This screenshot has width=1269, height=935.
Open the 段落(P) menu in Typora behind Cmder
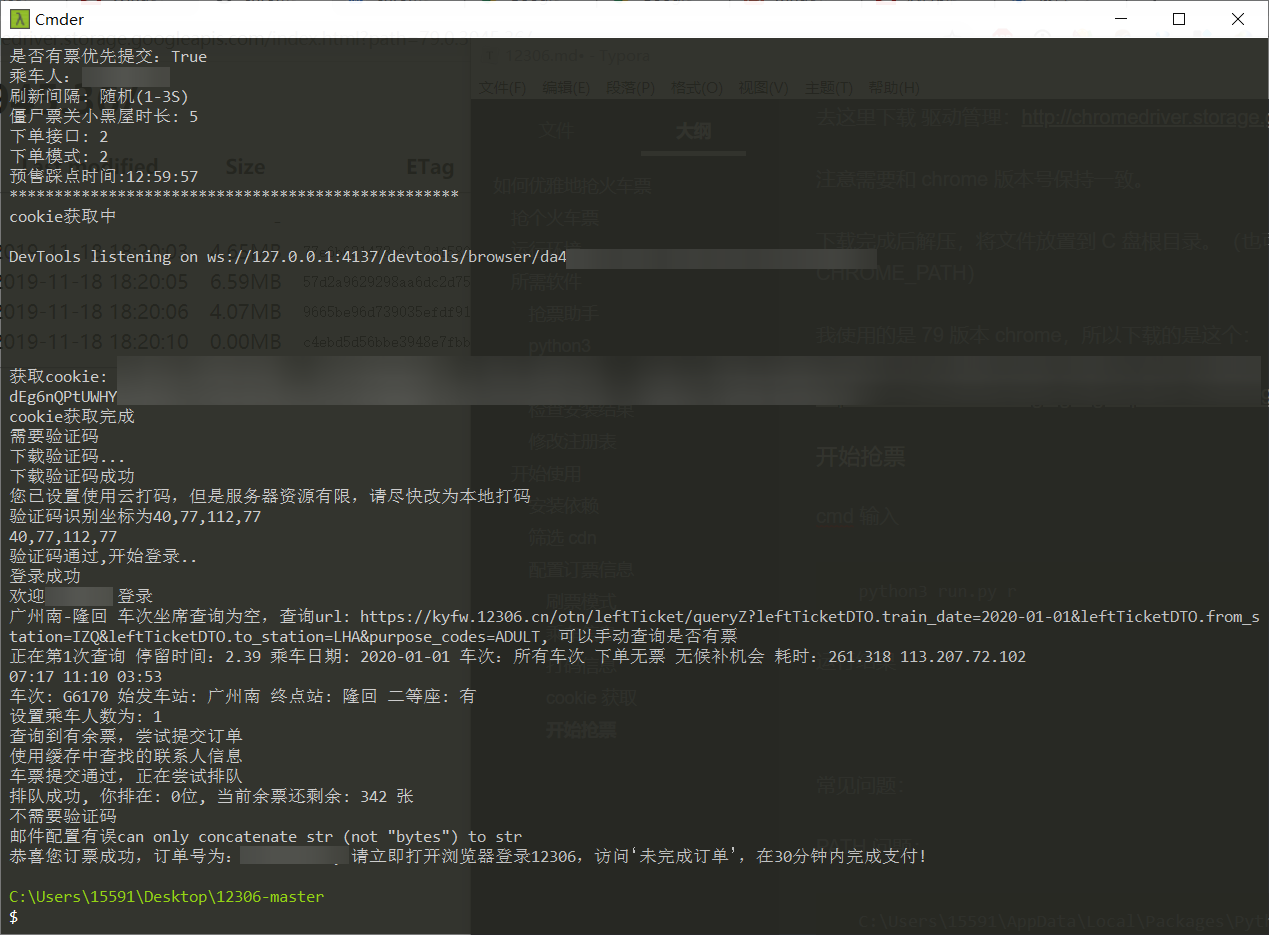click(630, 88)
